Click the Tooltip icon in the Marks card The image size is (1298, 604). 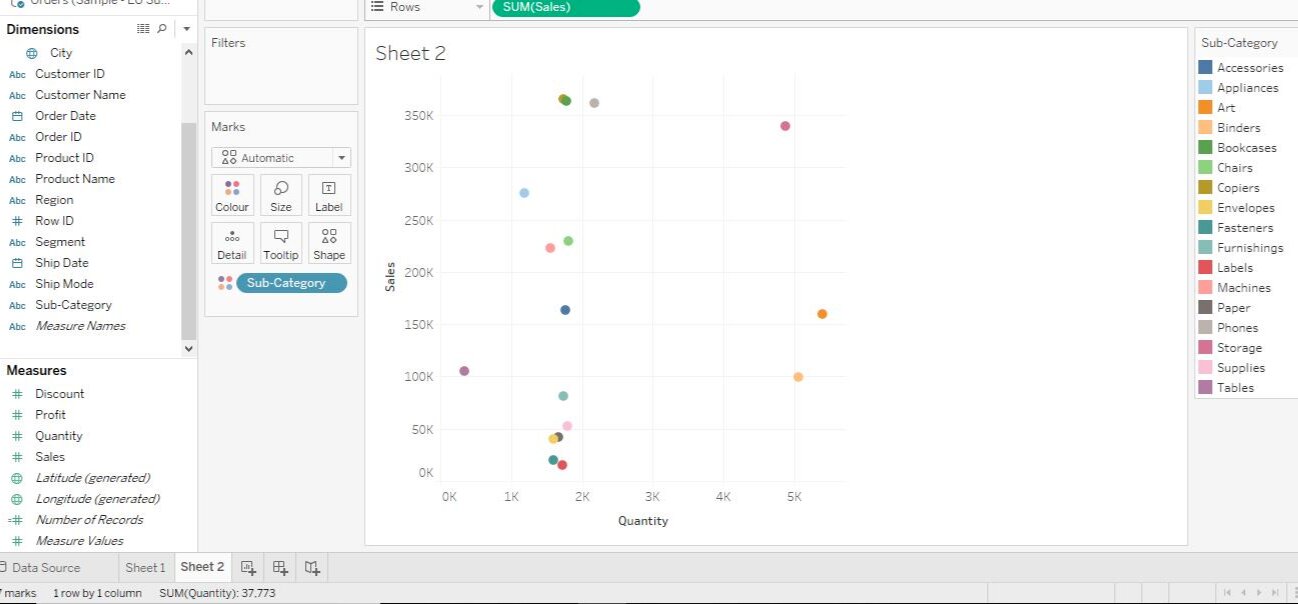point(280,242)
